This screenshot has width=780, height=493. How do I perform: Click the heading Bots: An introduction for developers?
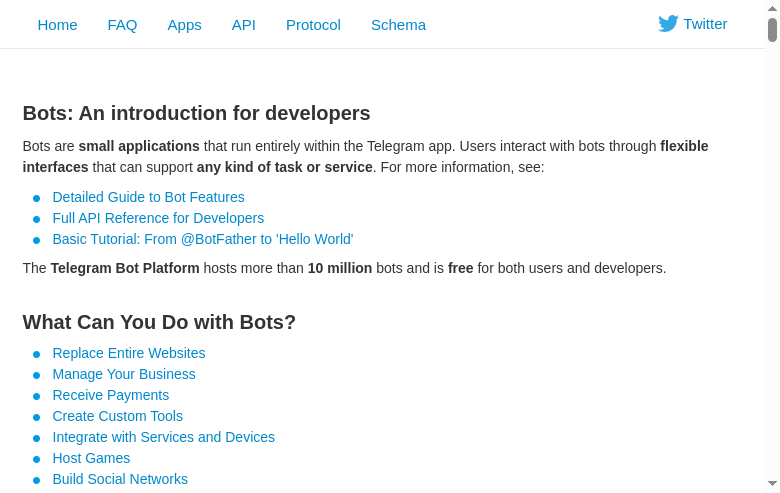coord(196,113)
